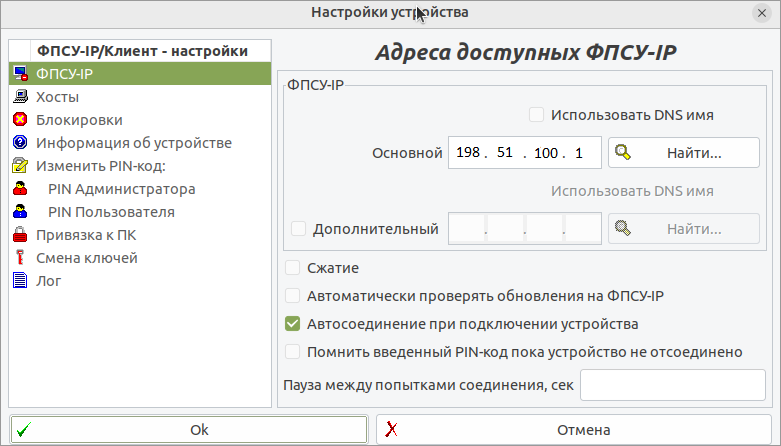This screenshot has height=446, width=781.
Task: Confirm settings with the Ok button
Action: coord(188,430)
